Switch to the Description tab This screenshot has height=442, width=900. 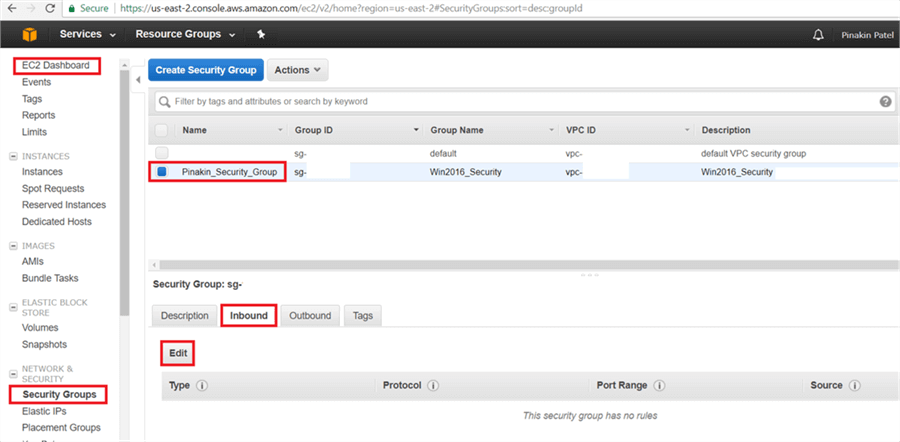pyautogui.click(x=184, y=316)
